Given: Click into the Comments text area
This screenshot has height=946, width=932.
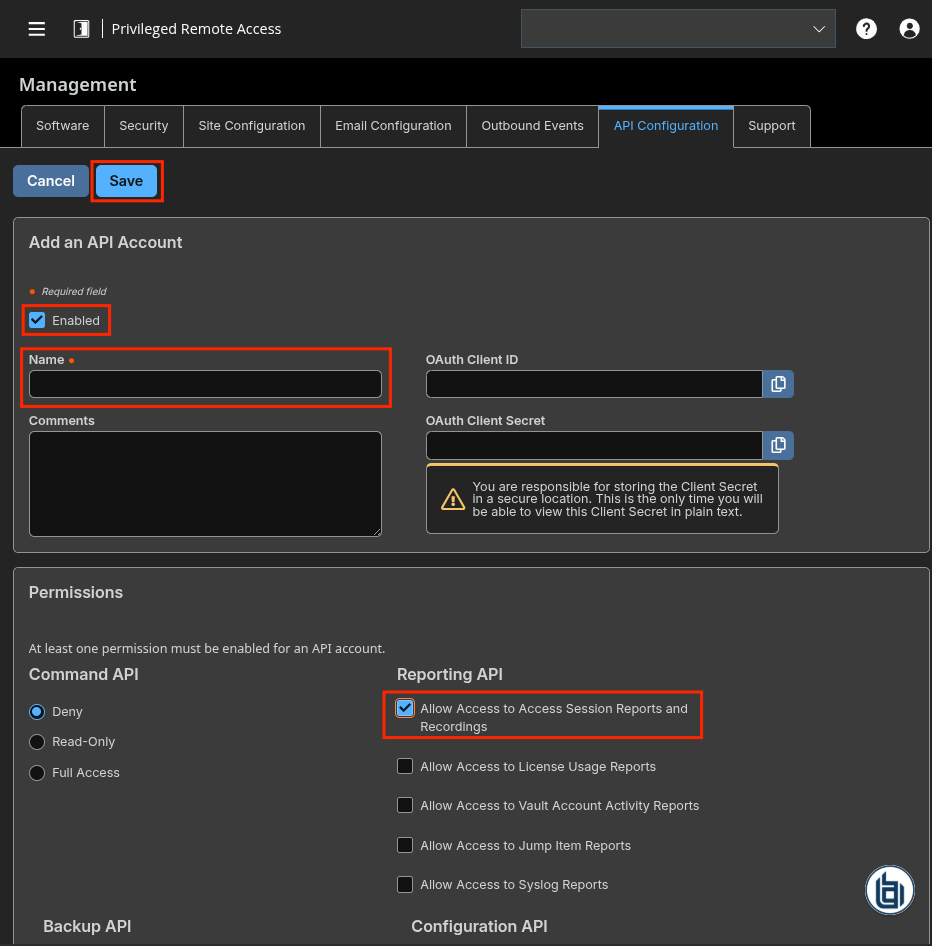Looking at the screenshot, I should (205, 484).
